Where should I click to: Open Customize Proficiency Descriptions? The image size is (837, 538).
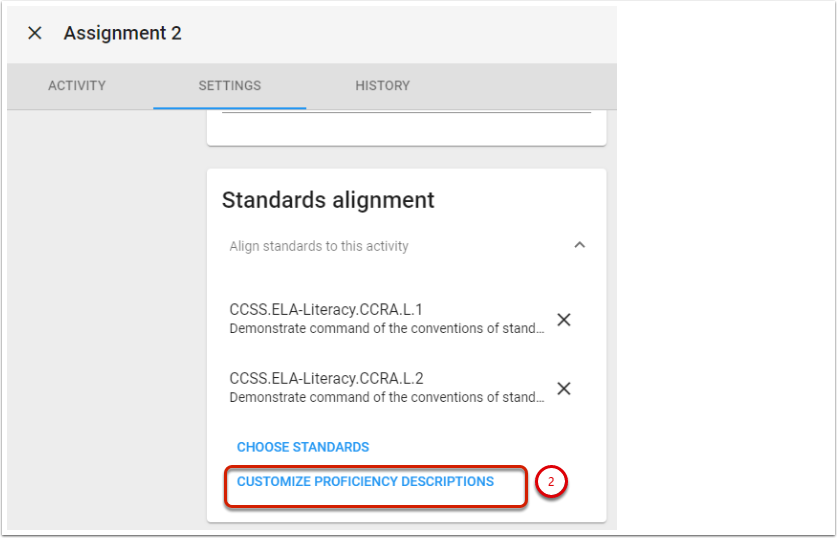365,482
